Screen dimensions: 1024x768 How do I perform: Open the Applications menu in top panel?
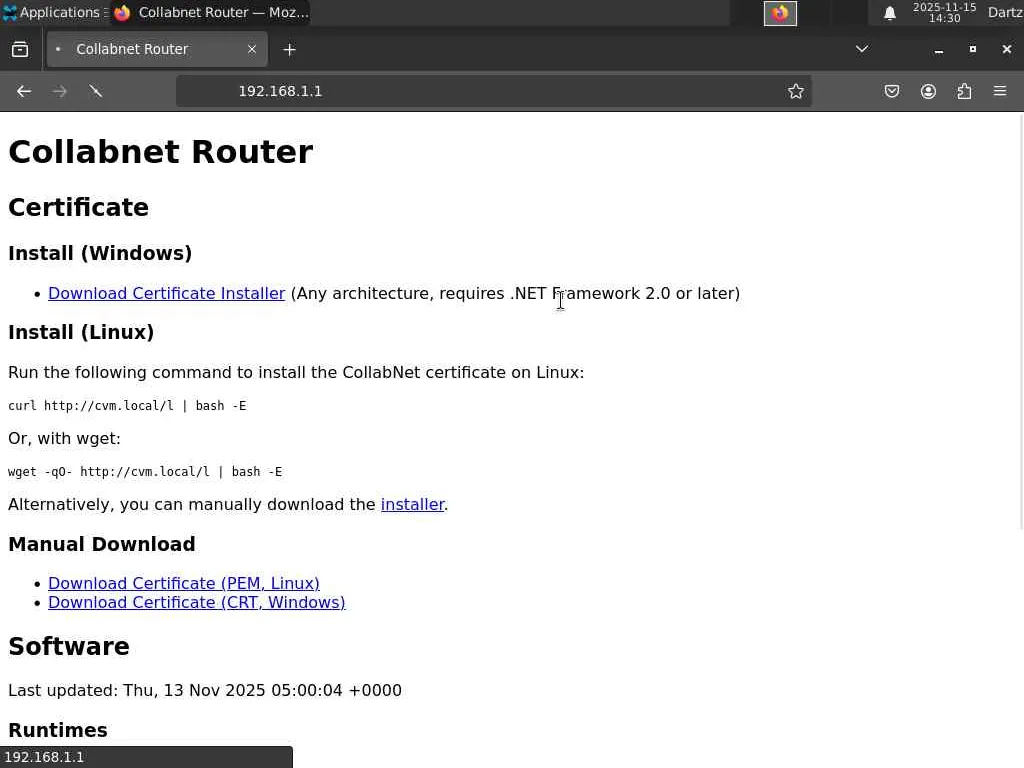click(54, 12)
